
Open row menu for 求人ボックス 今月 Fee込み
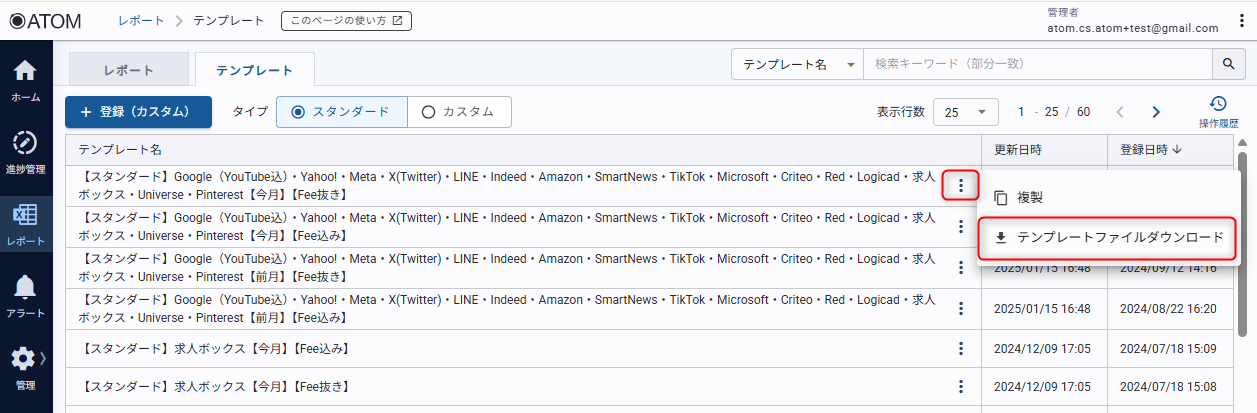(961, 348)
